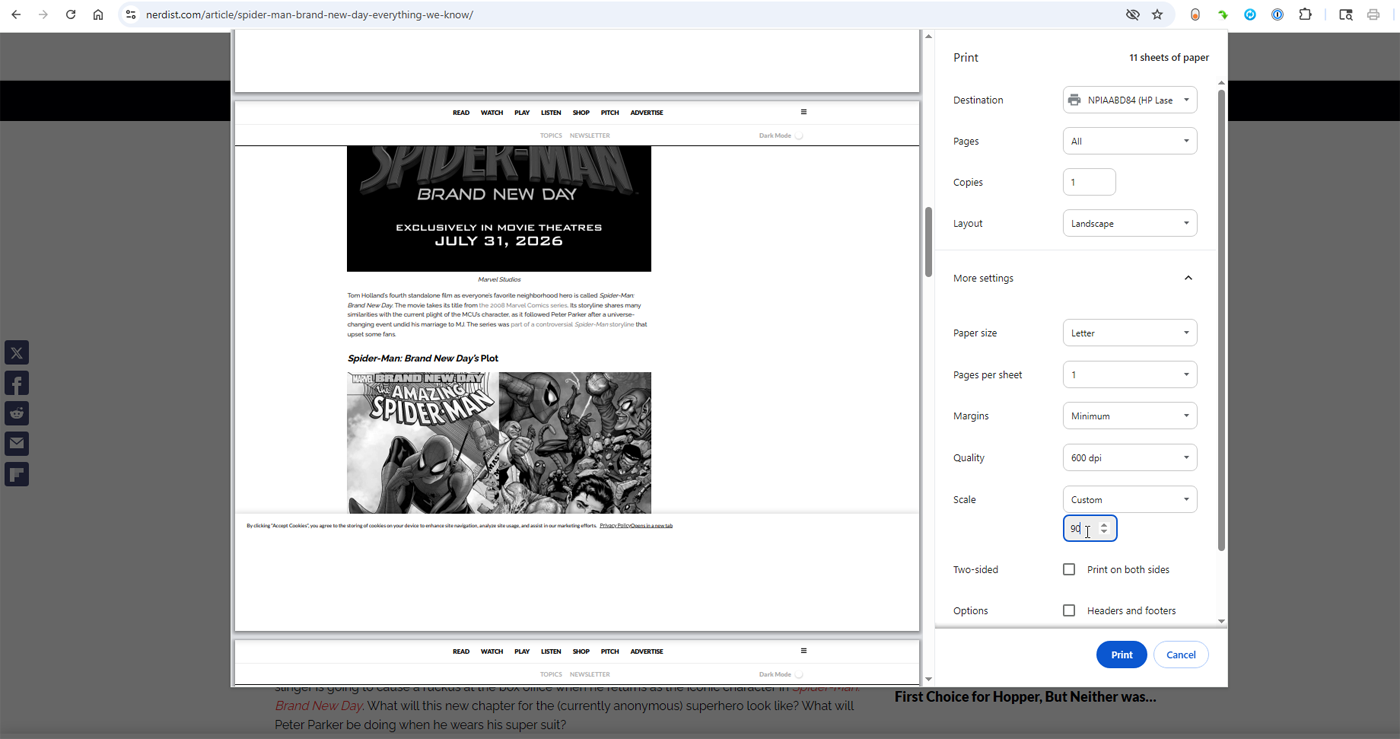Increase scale with the stepper up arrow
This screenshot has width=1400, height=739.
(x=1104, y=524)
